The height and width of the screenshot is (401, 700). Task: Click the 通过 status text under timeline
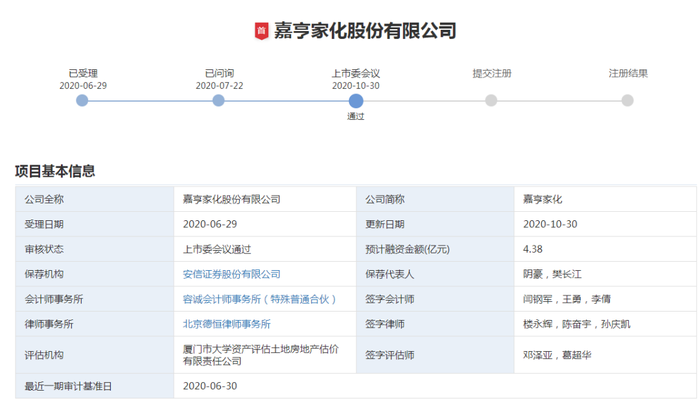356,116
